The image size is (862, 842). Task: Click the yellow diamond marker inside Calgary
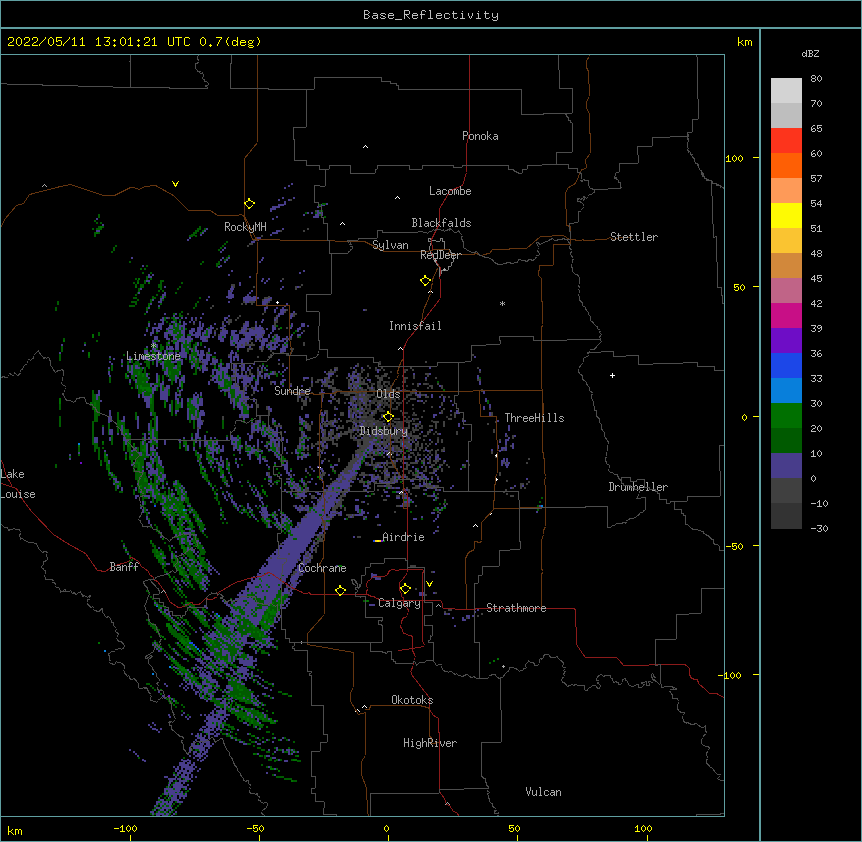pos(405,589)
